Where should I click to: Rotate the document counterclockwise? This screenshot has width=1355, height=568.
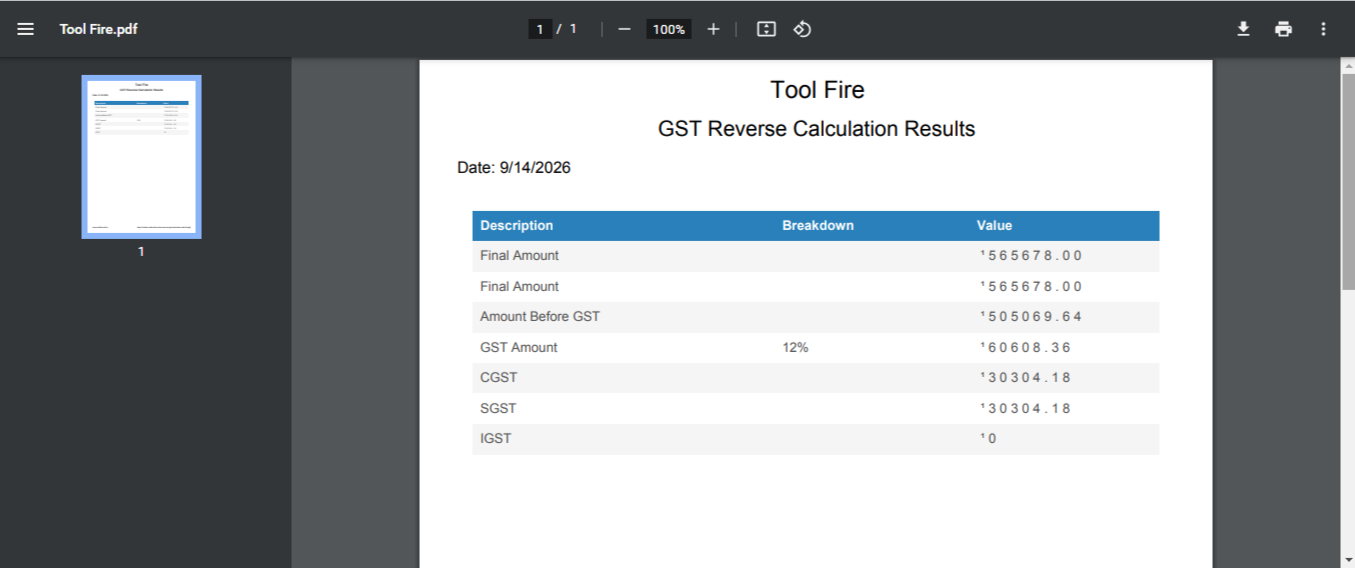[802, 29]
